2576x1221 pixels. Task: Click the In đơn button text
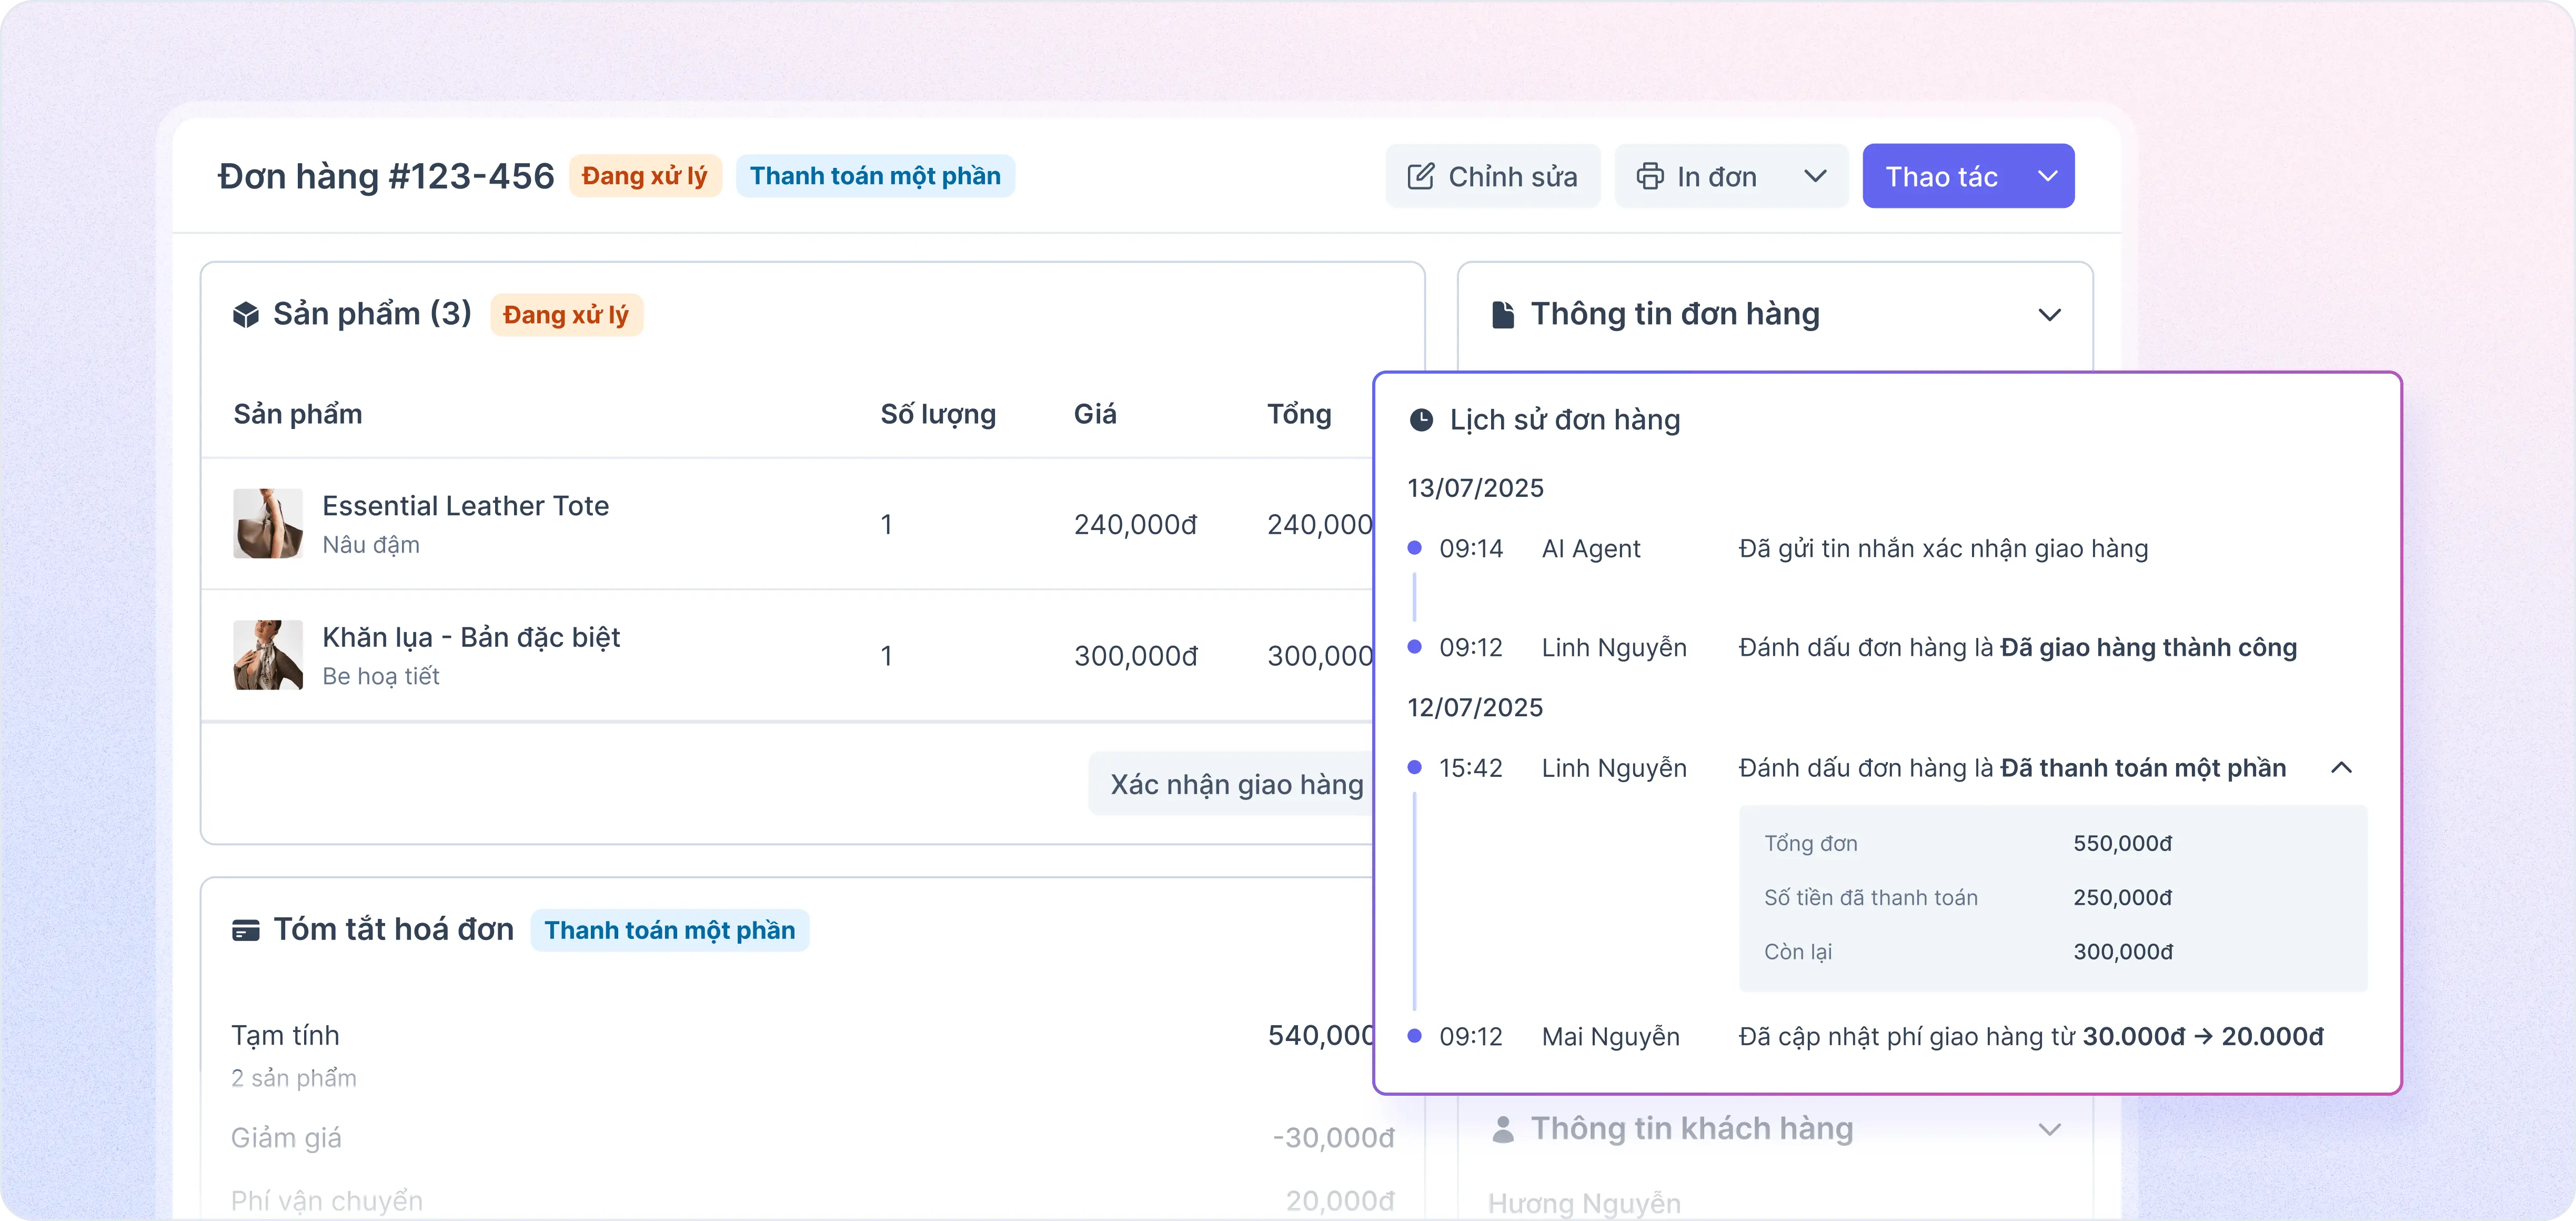coord(1716,177)
